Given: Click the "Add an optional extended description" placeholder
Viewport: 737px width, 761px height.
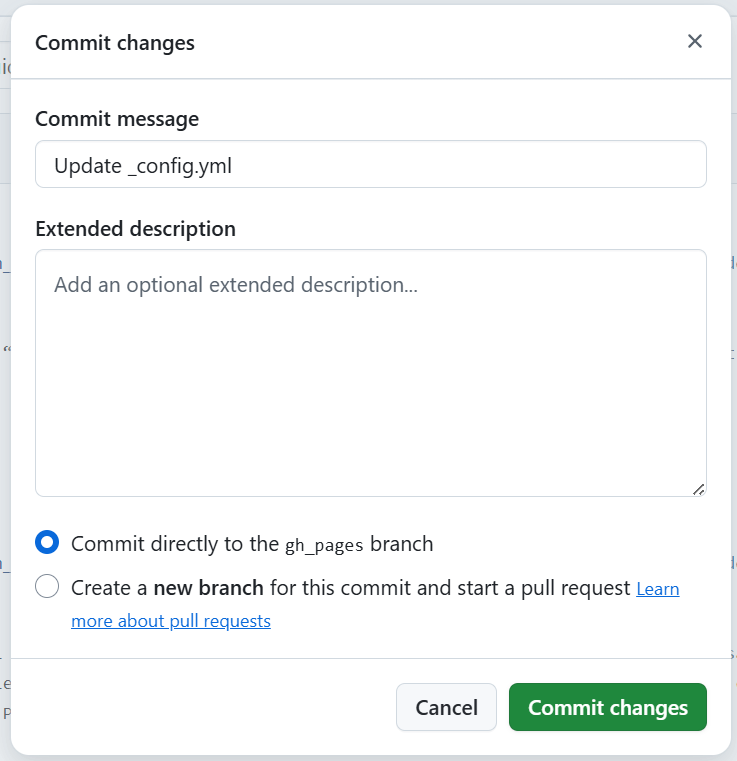Looking at the screenshot, I should [235, 285].
